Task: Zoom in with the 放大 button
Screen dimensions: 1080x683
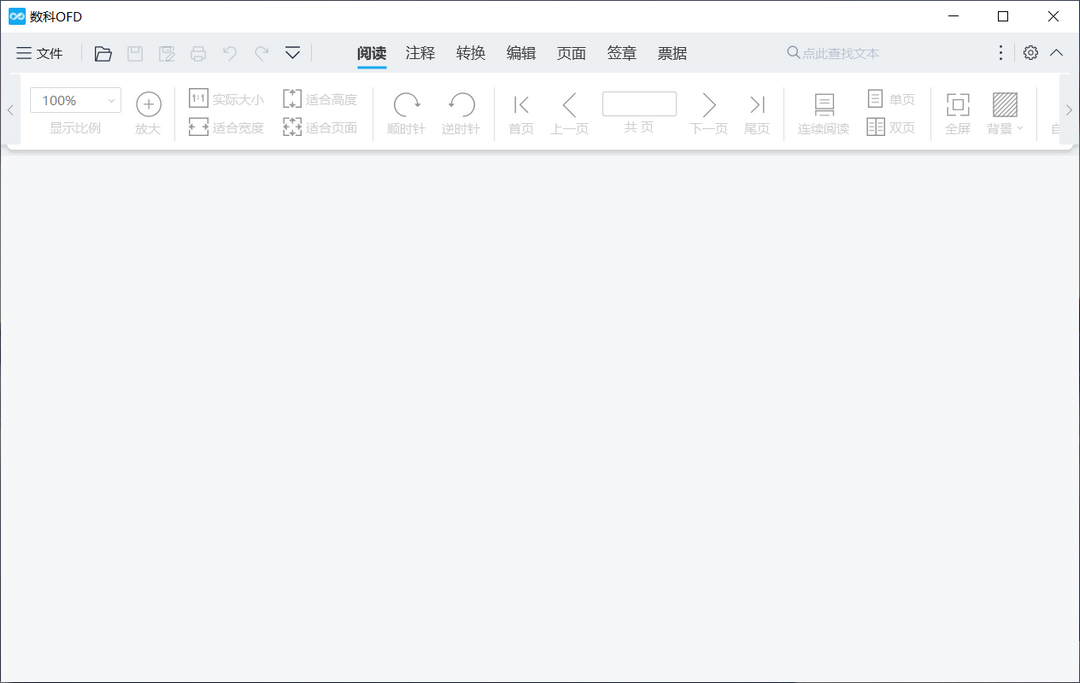Action: pos(148,114)
